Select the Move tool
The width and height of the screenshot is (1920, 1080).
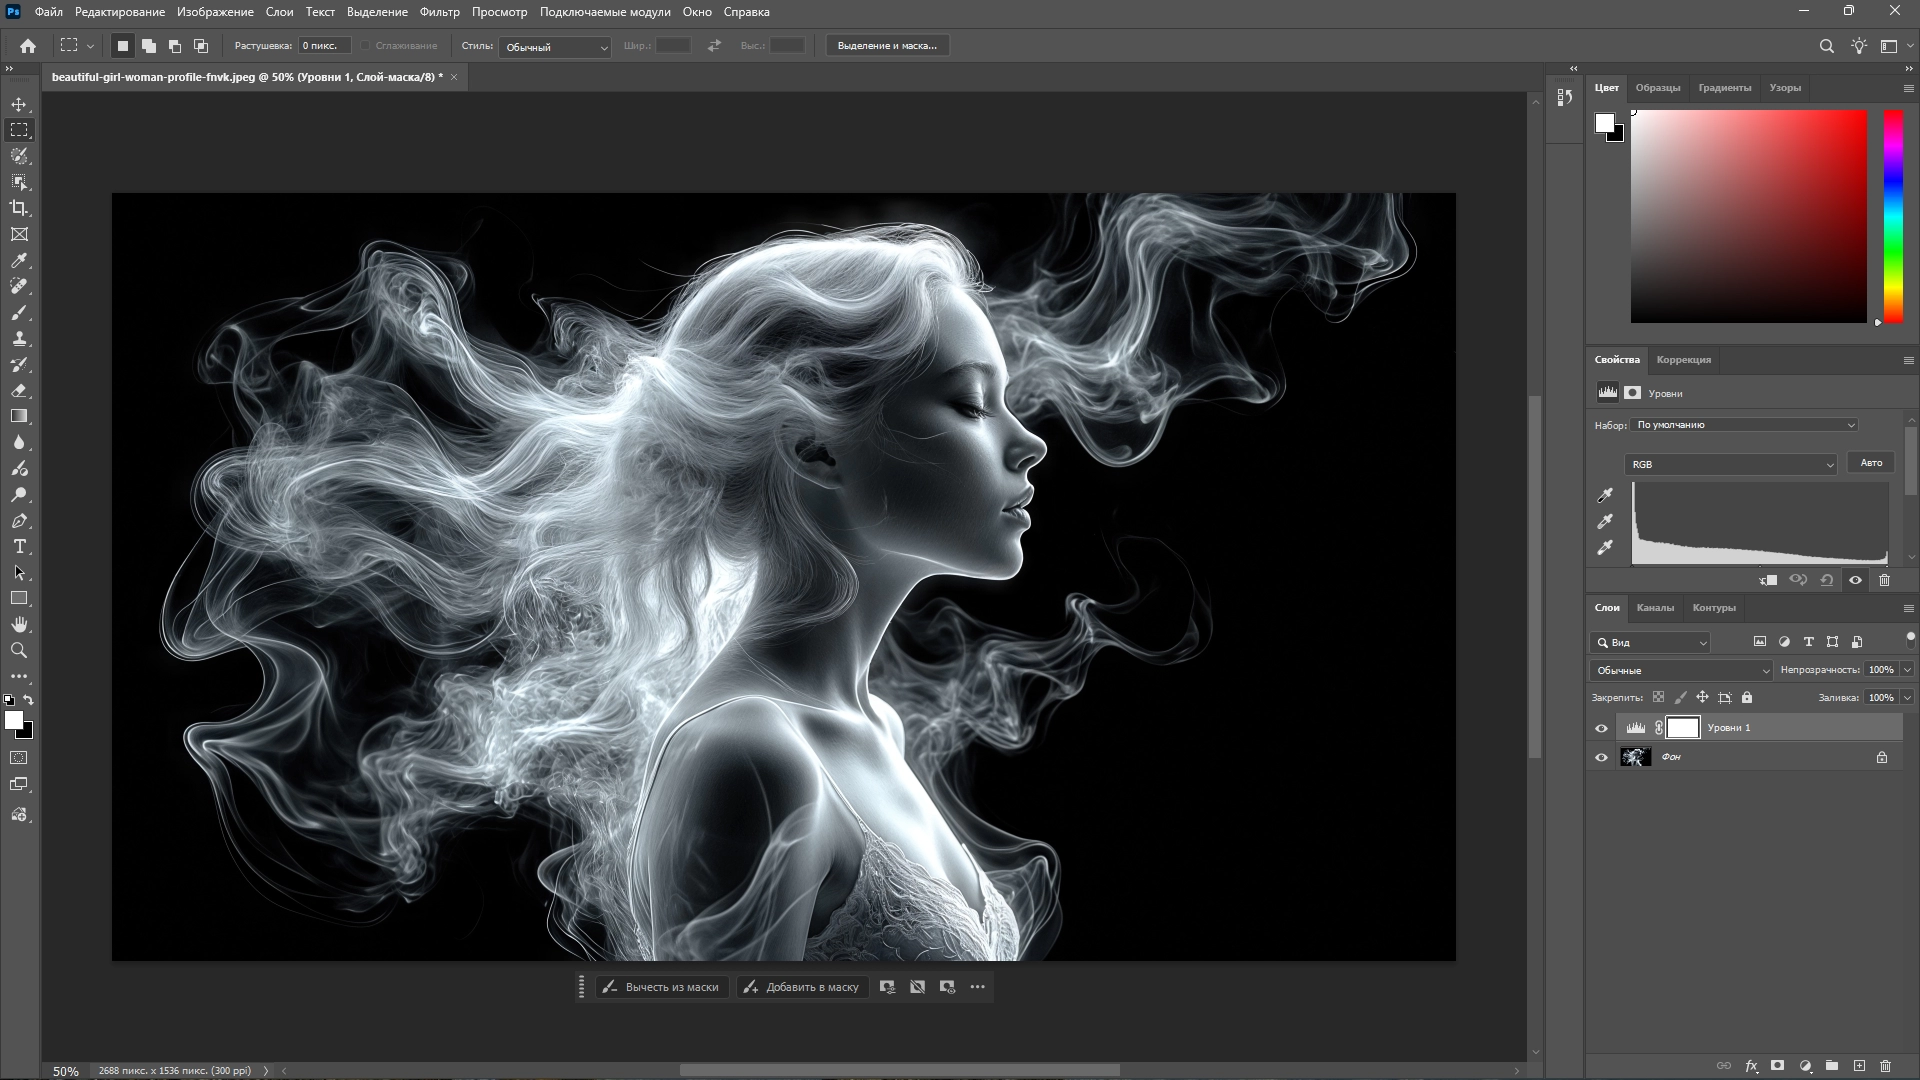coord(19,104)
